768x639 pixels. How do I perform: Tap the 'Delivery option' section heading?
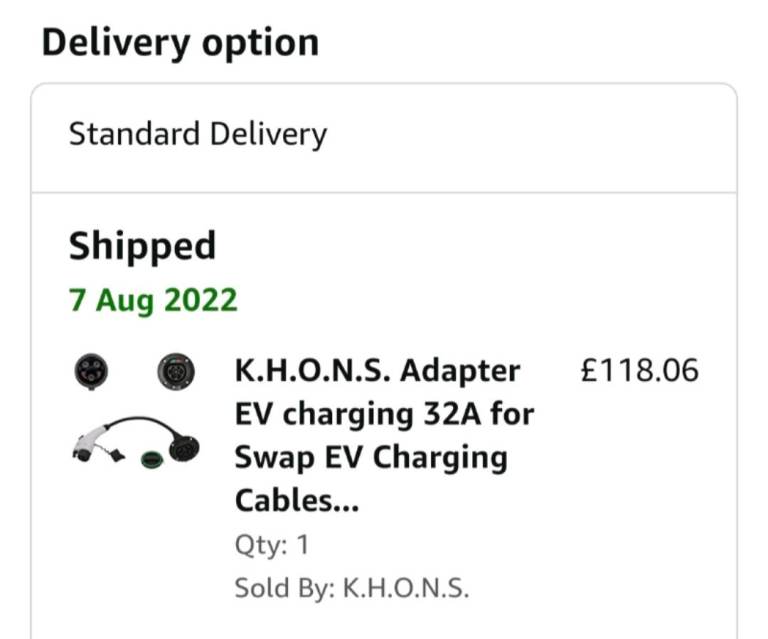(180, 43)
